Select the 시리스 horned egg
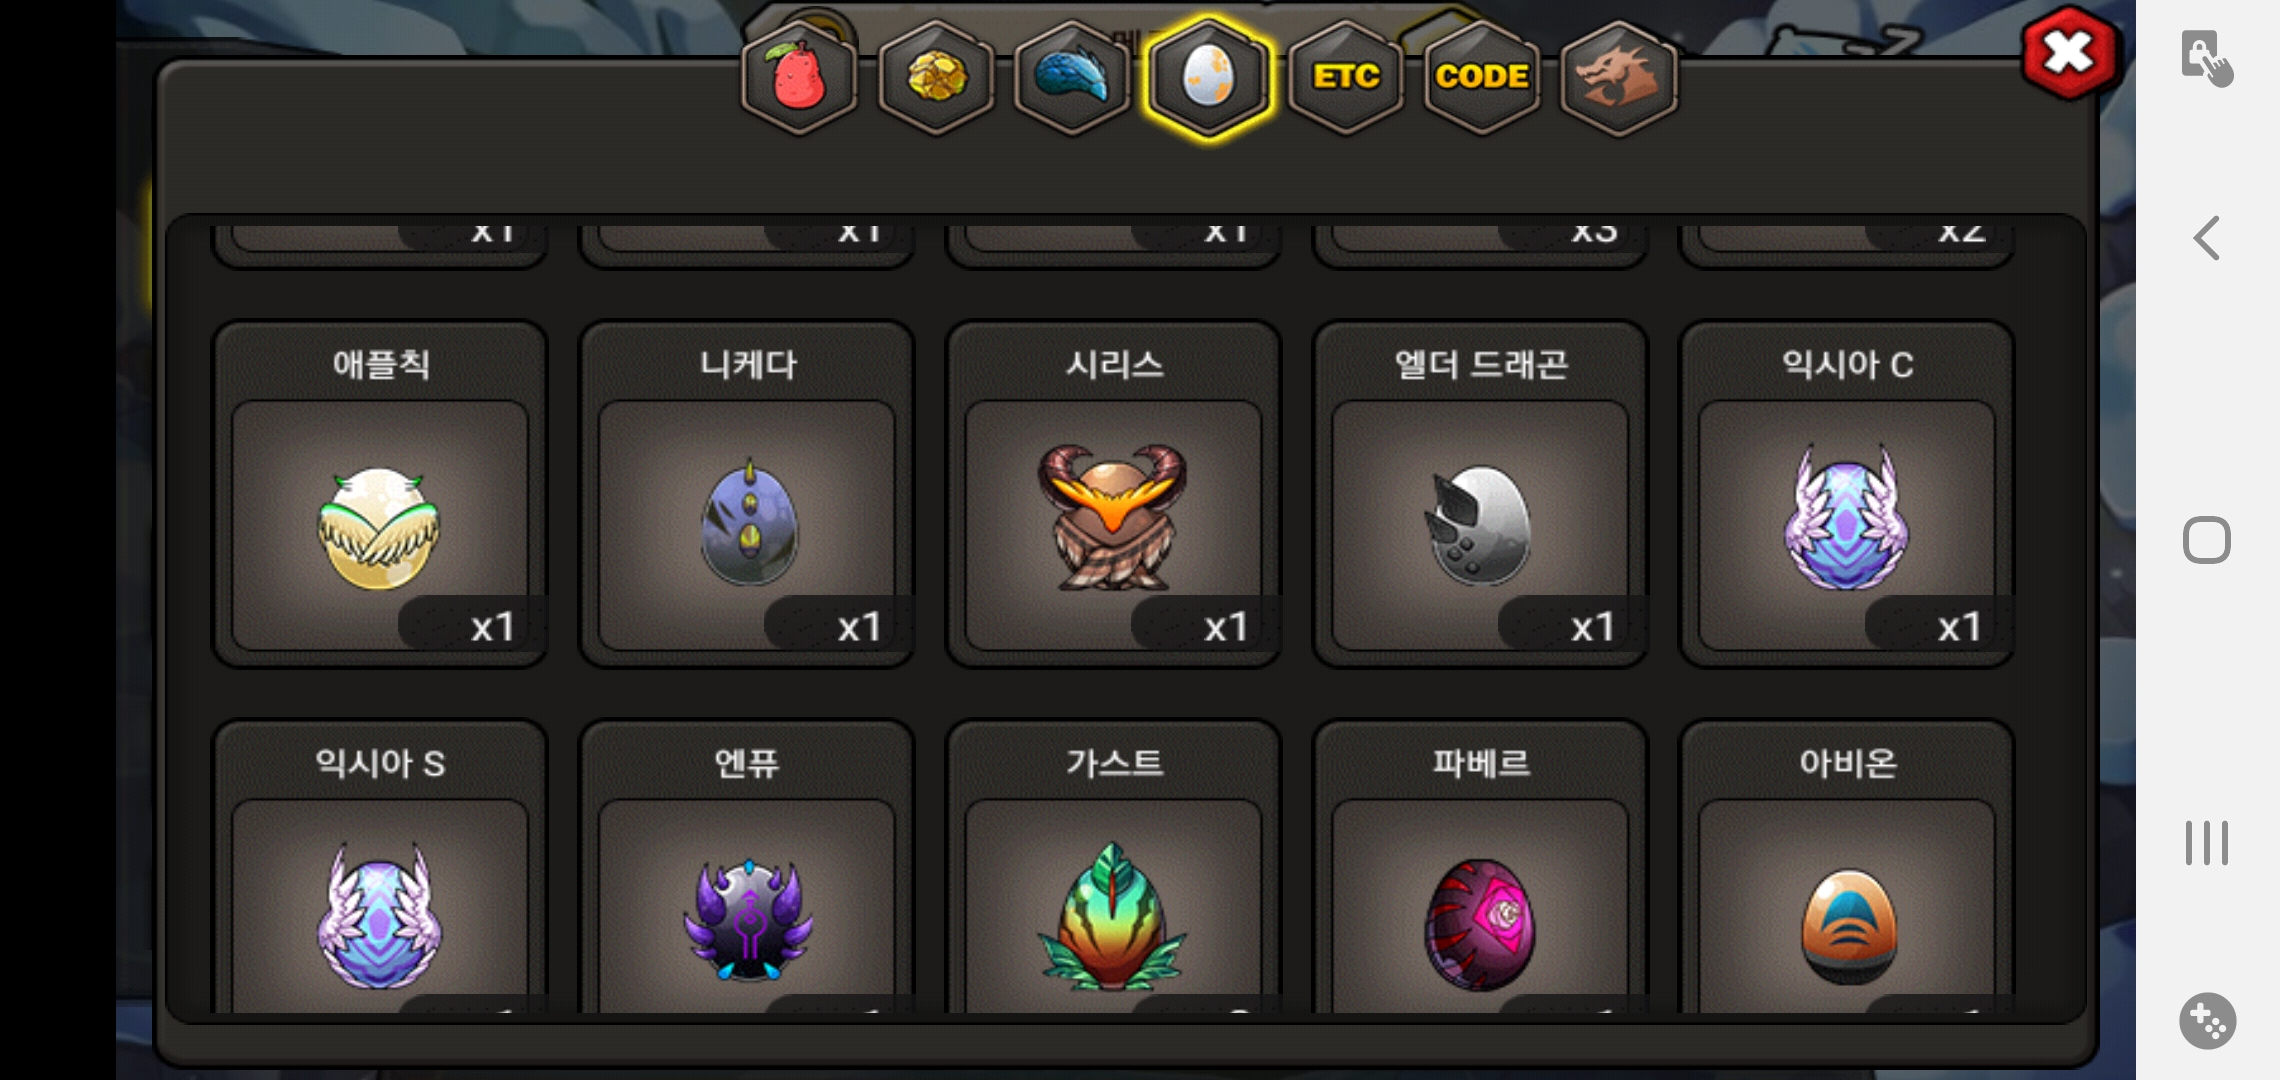The height and width of the screenshot is (1080, 2280). click(1114, 494)
